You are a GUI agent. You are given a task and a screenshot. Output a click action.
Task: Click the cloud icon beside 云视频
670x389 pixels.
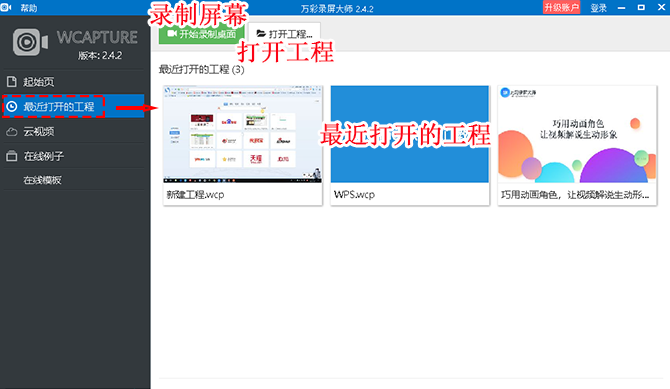coord(12,132)
